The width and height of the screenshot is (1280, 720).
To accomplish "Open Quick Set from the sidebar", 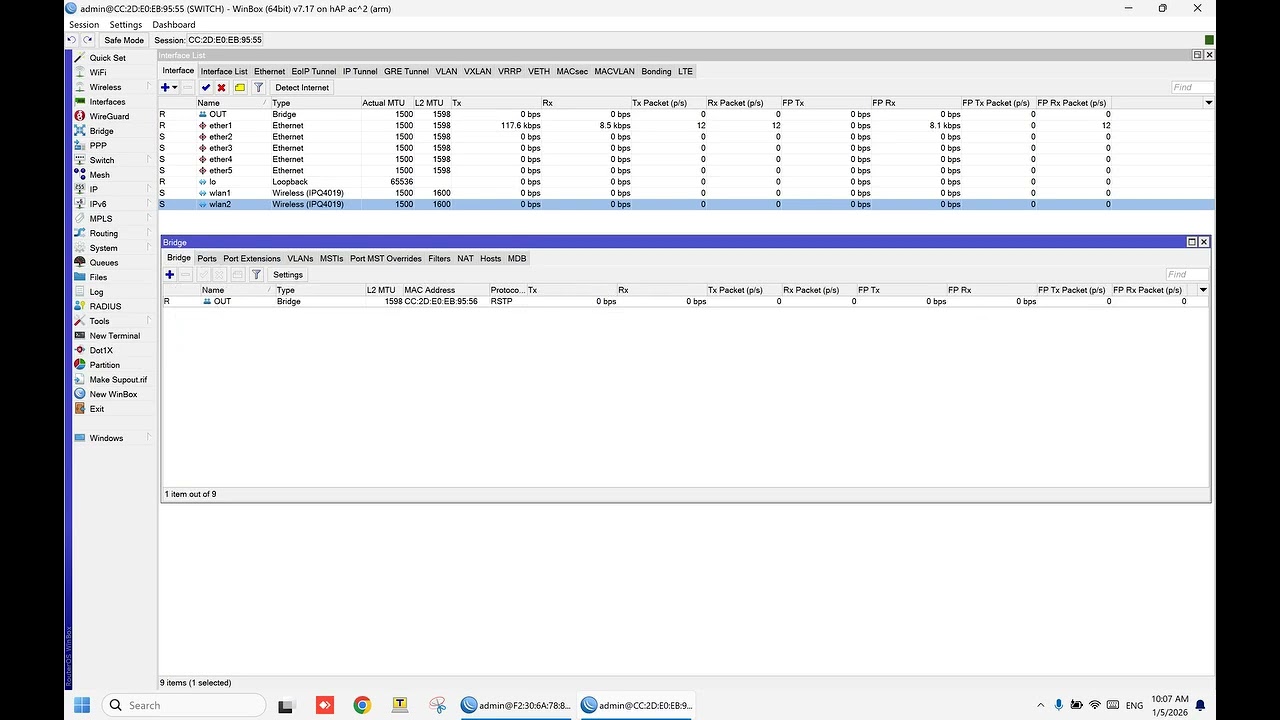I will pyautogui.click(x=108, y=58).
